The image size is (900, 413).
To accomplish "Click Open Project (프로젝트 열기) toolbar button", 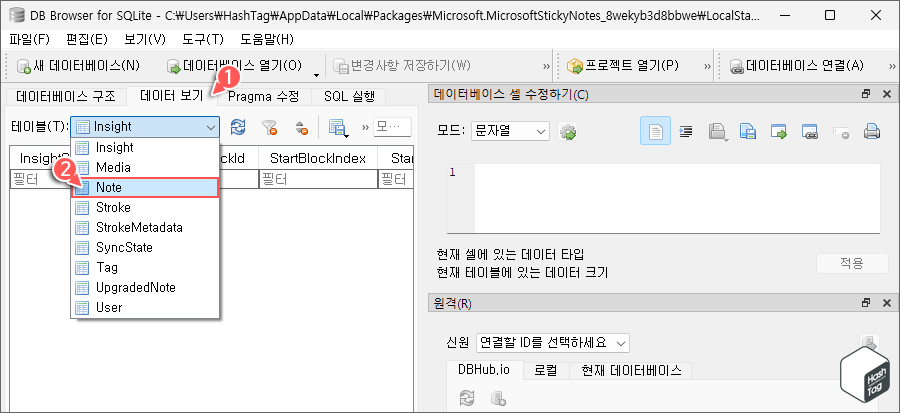I will pyautogui.click(x=623, y=65).
